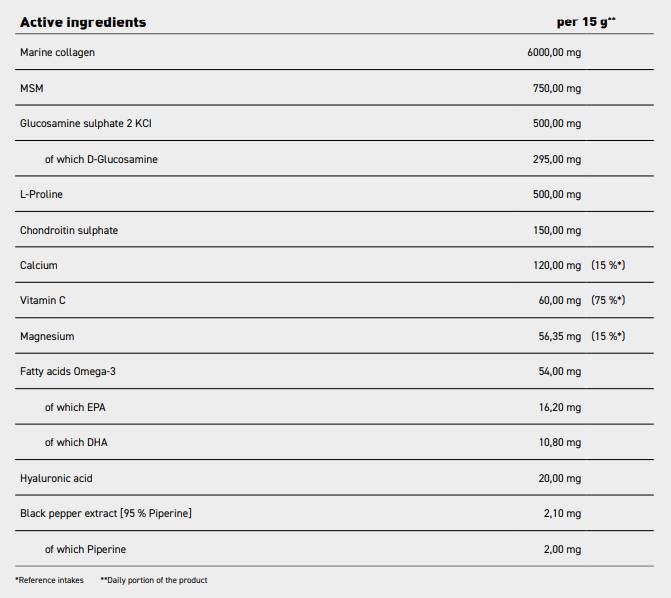Click the L-Proline ingredient label
Screen dimensions: 671x598
click(41, 194)
